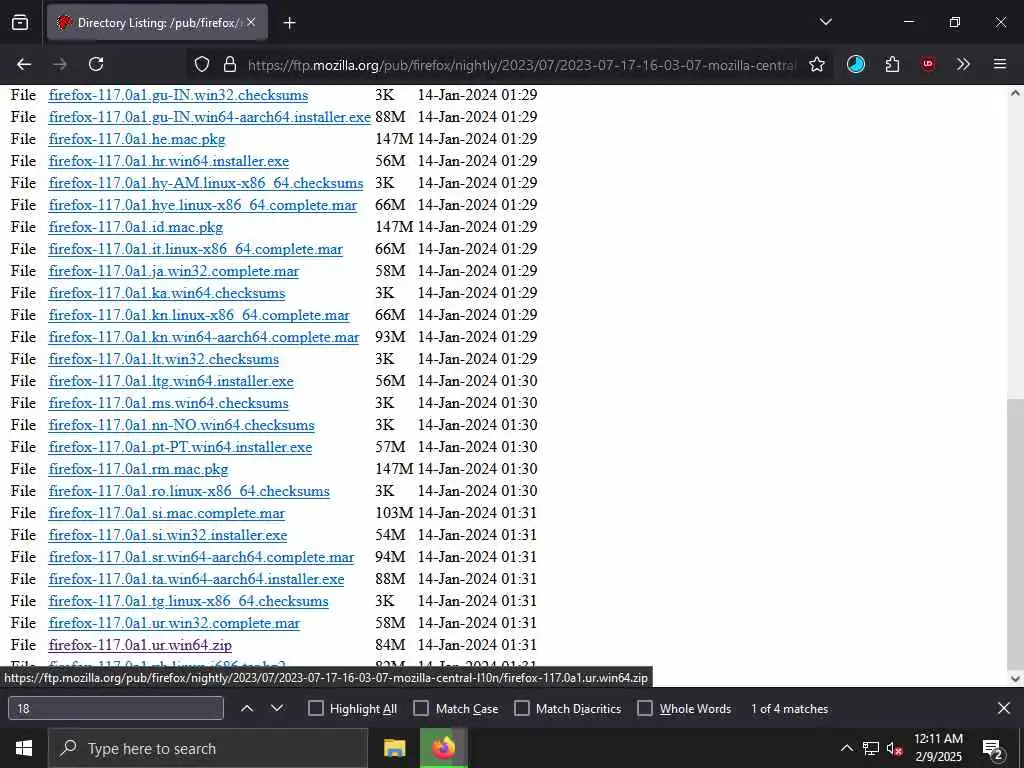Focus the address bar URL
The width and height of the screenshot is (1024, 768).
click(x=520, y=65)
